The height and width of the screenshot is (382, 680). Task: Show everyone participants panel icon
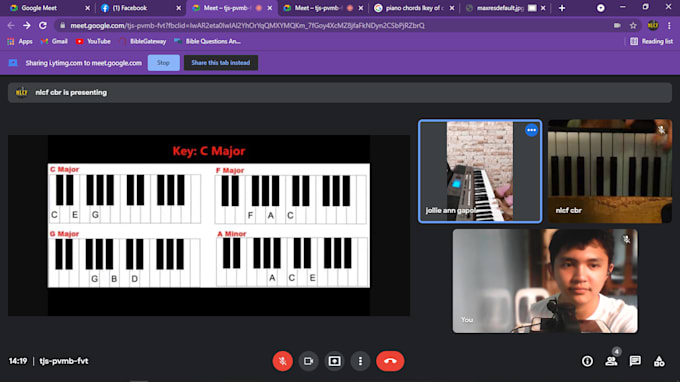(611, 361)
